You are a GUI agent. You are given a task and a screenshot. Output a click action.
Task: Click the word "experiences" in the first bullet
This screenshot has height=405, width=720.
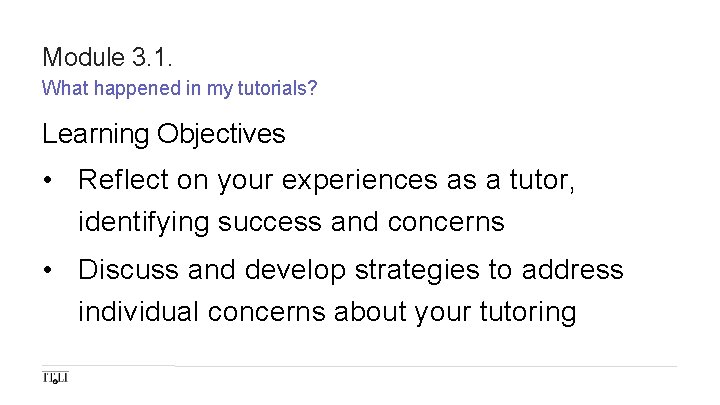[360, 181]
